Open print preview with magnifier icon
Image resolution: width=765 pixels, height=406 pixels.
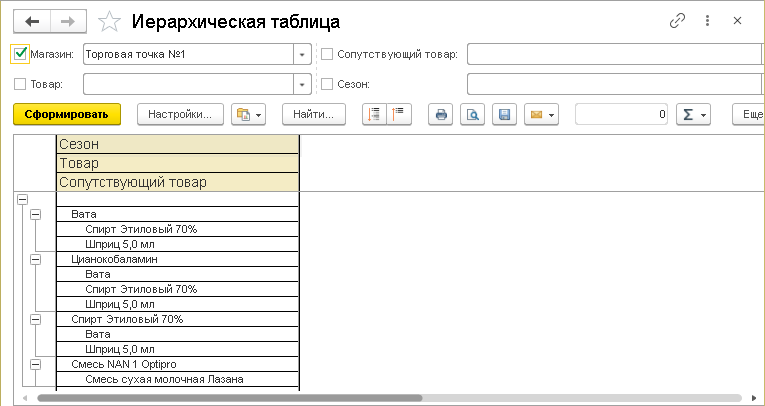point(472,115)
